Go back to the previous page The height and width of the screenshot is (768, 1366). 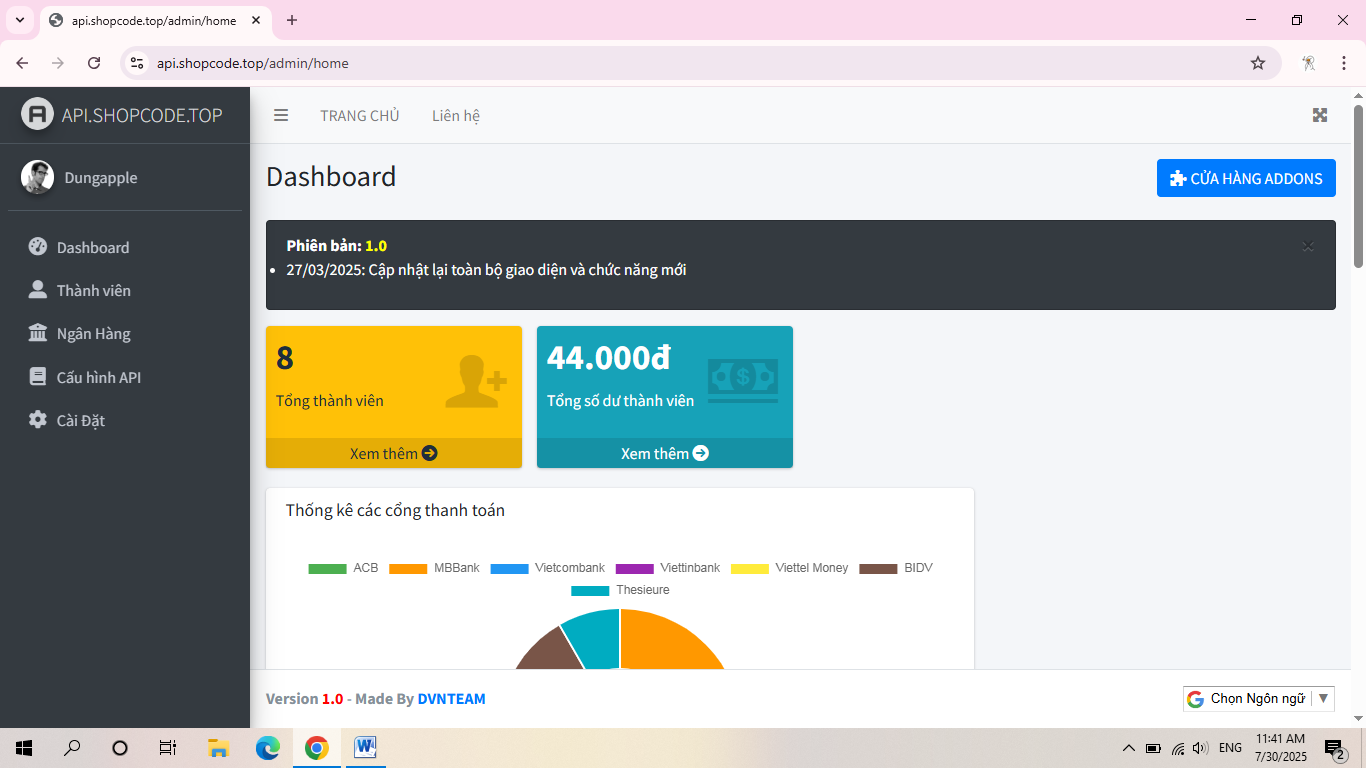(x=22, y=63)
